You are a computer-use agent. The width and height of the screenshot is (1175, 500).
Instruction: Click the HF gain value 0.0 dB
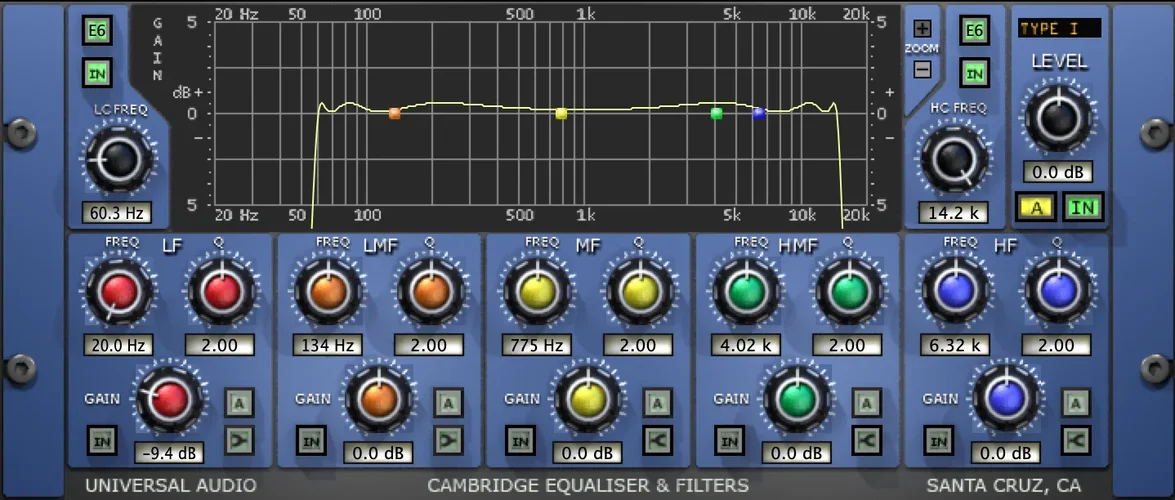pyautogui.click(x=1005, y=454)
